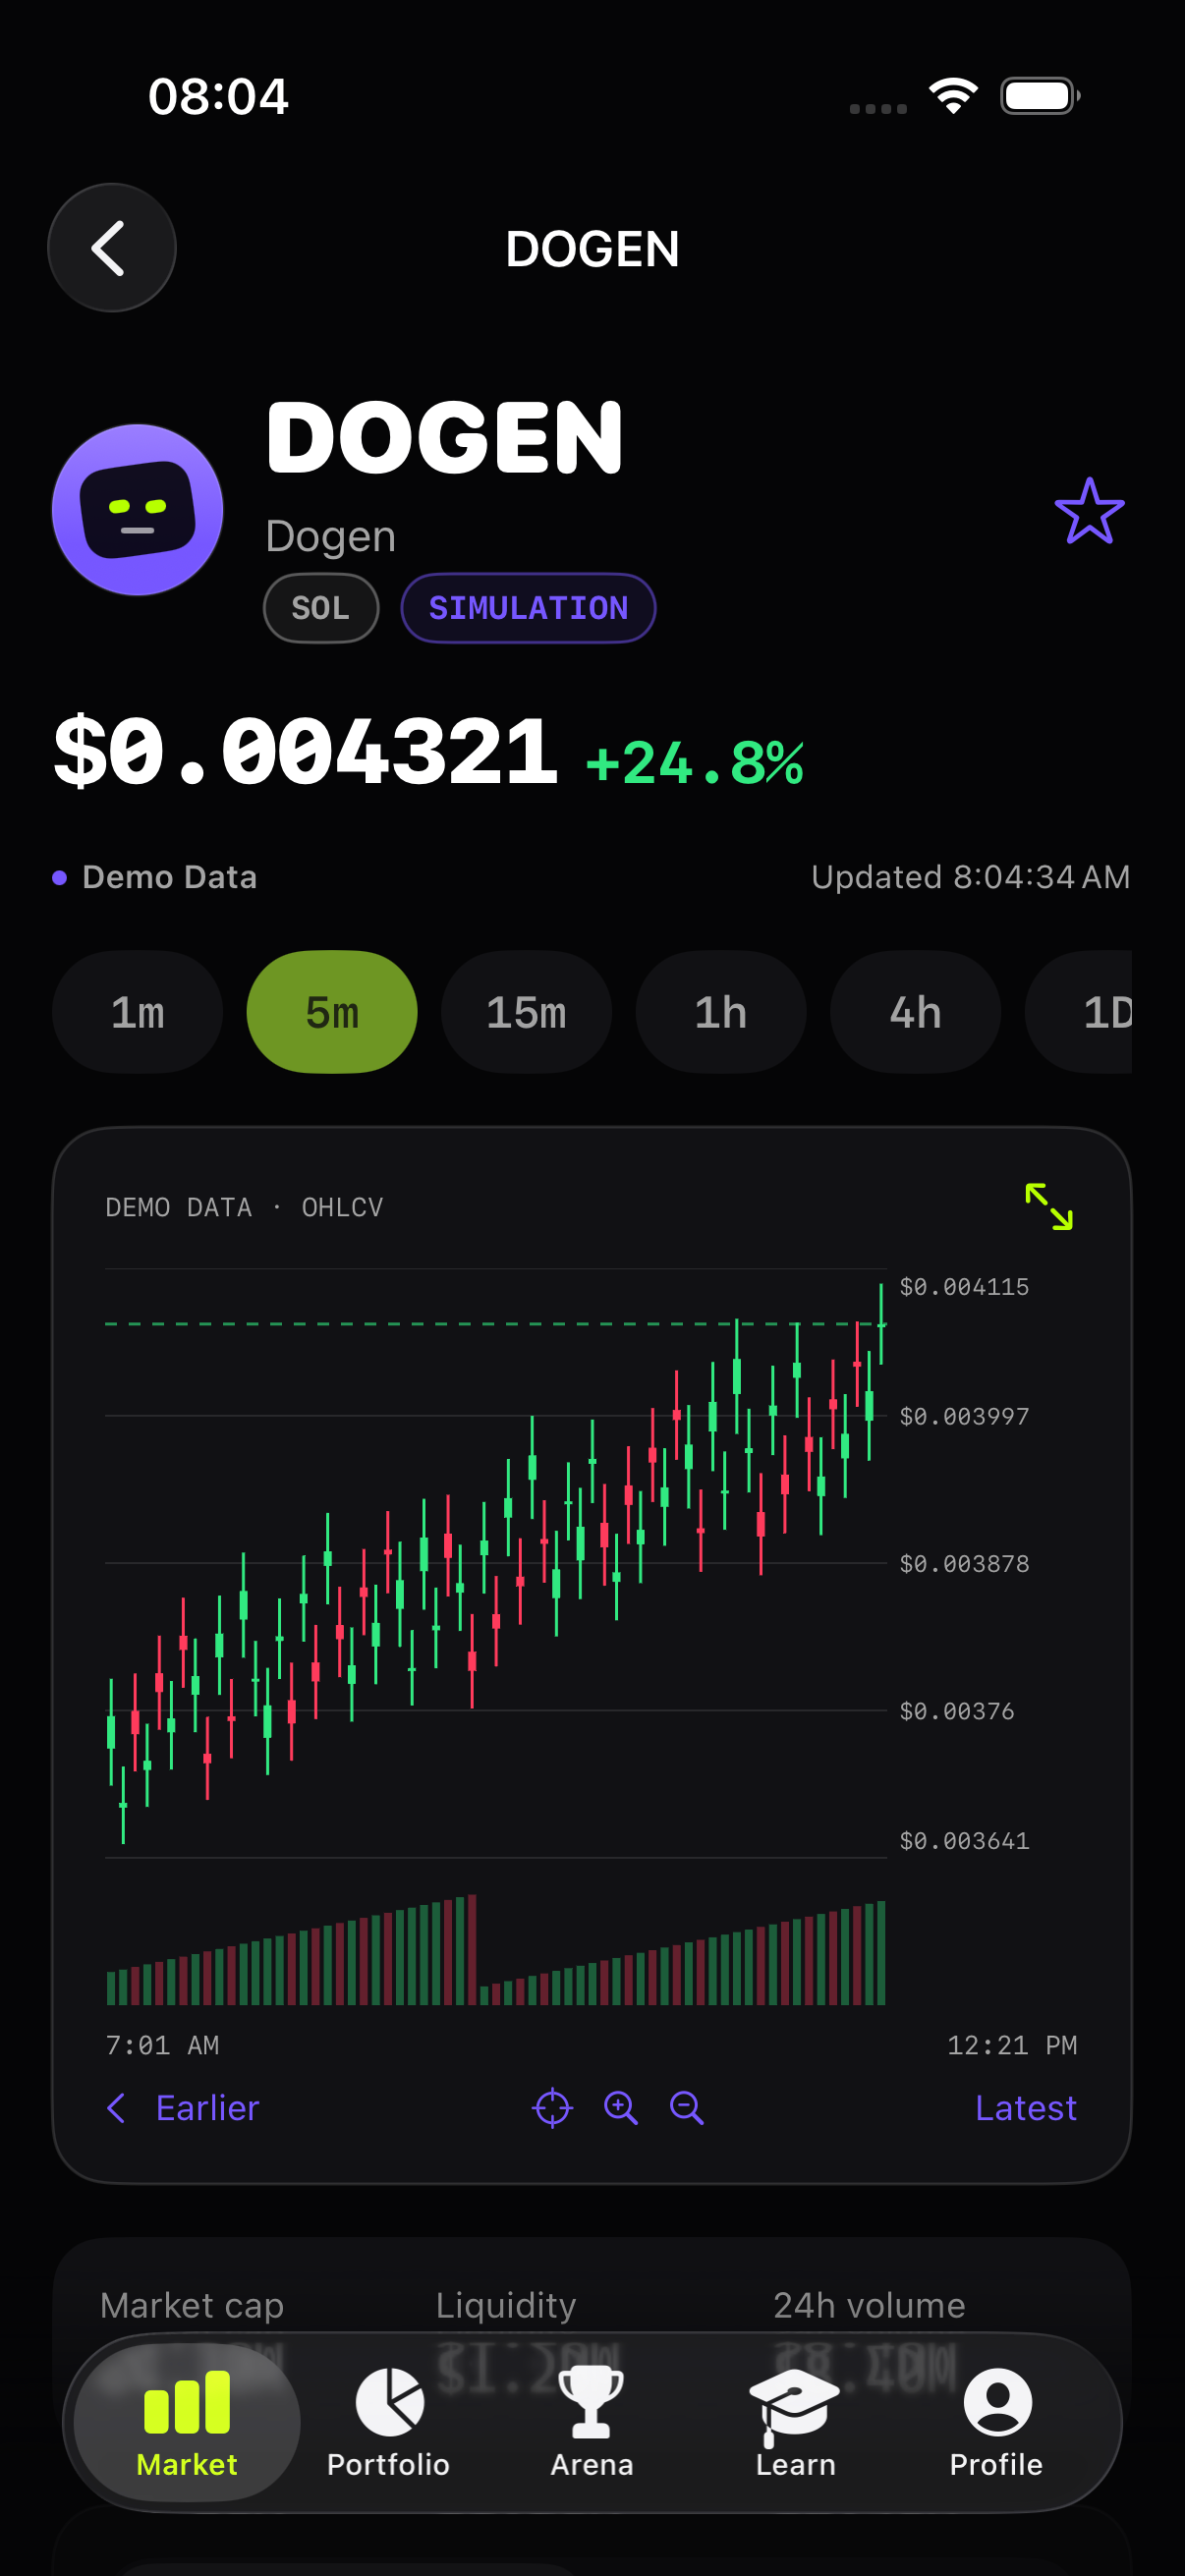Jump to Latest chart data
Image resolution: width=1185 pixels, height=2576 pixels.
[x=1026, y=2108]
